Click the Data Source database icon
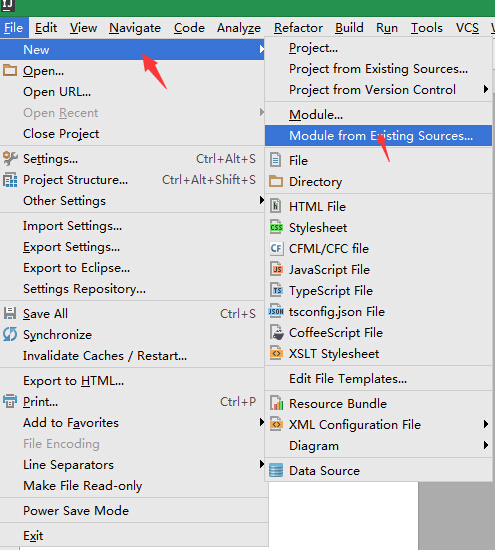Viewport: 495px width, 550px height. click(x=276, y=470)
